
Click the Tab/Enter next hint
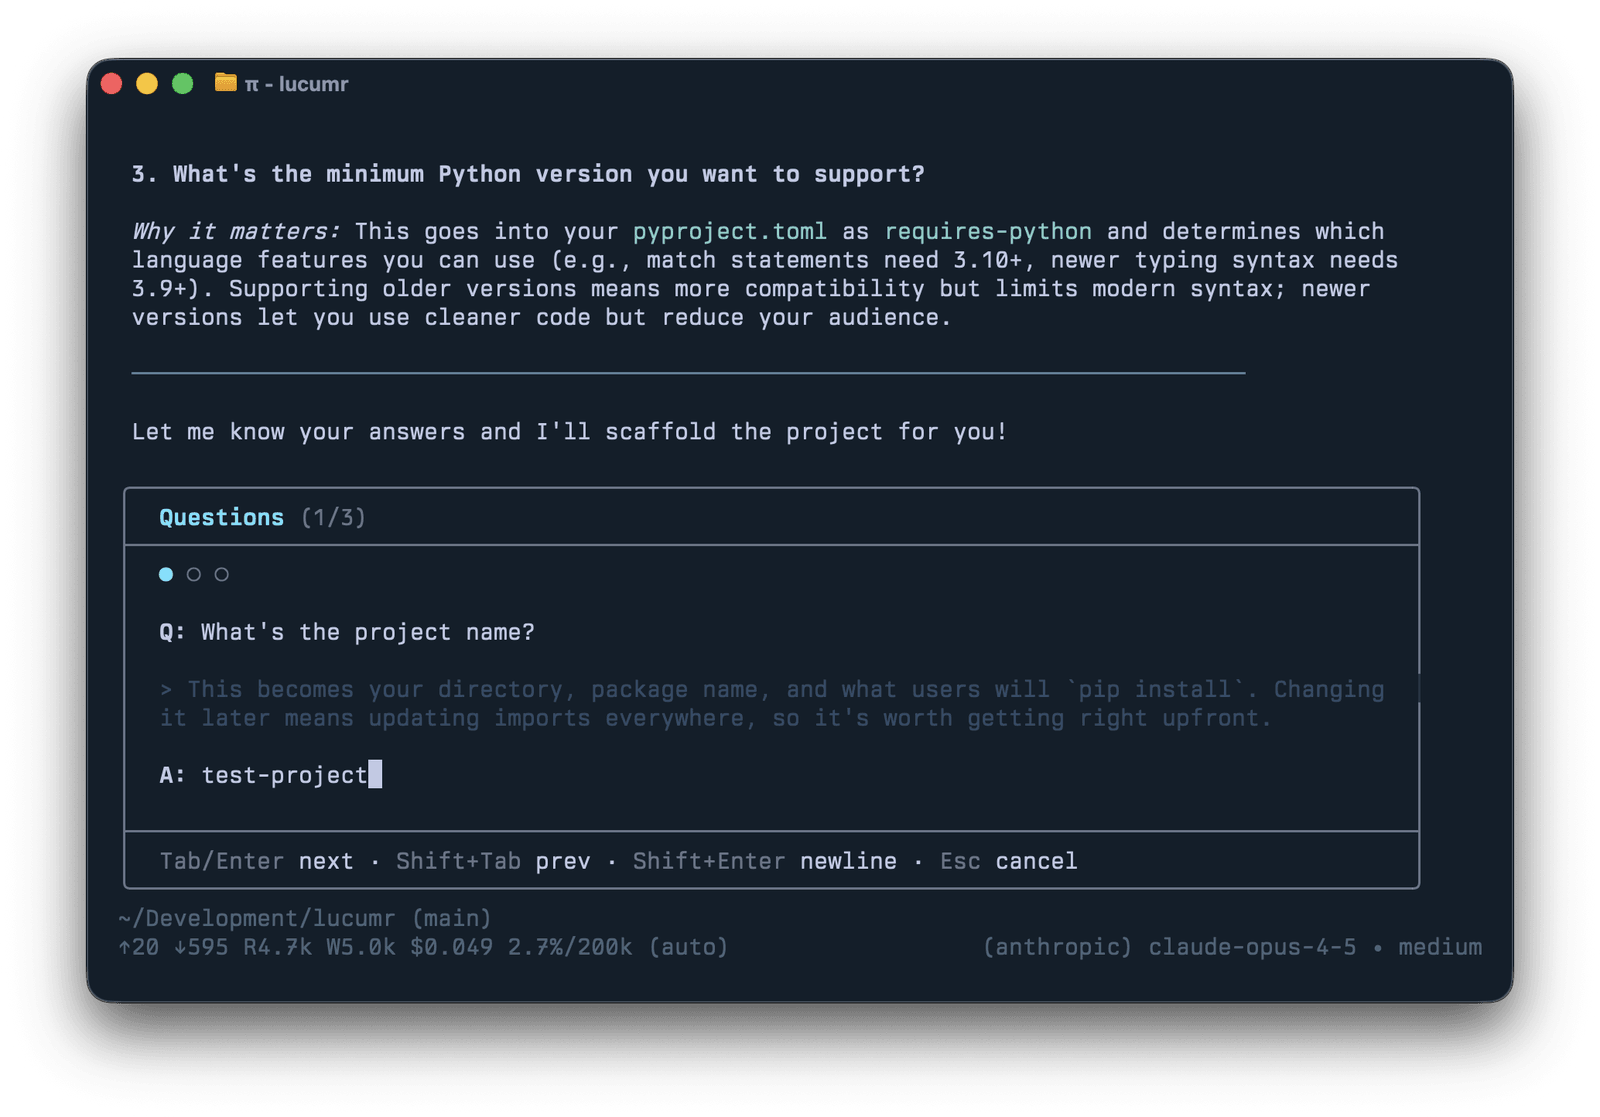pos(257,861)
